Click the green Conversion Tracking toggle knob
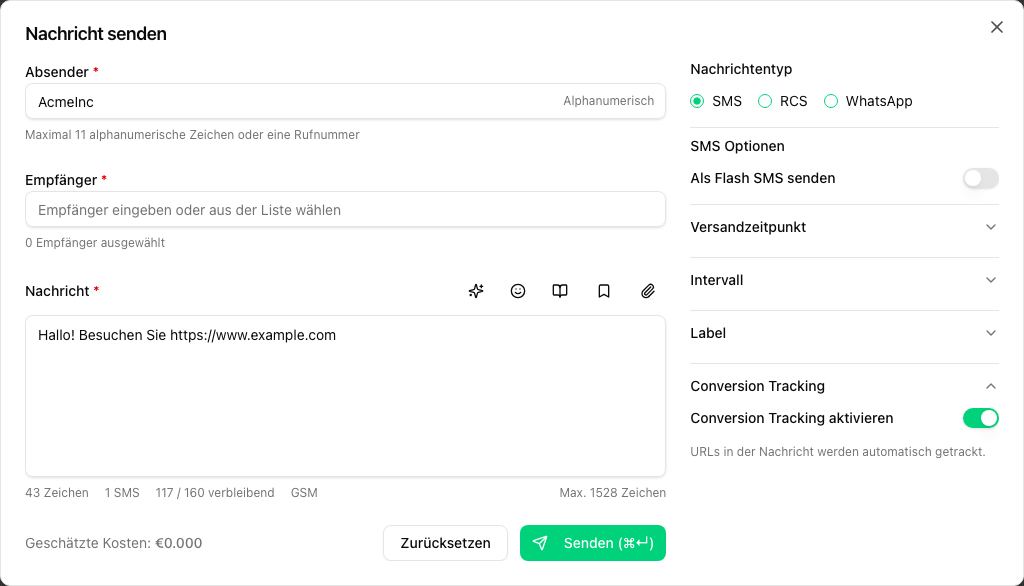This screenshot has width=1024, height=586. pos(987,418)
